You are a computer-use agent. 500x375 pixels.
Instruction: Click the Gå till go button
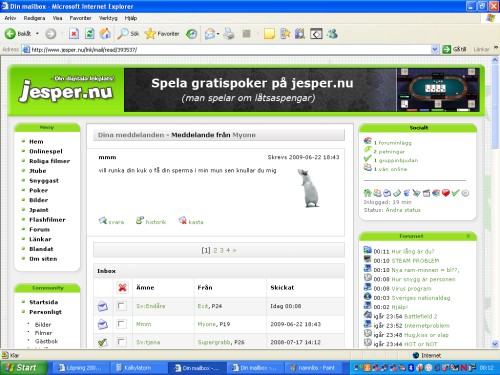pyautogui.click(x=454, y=50)
